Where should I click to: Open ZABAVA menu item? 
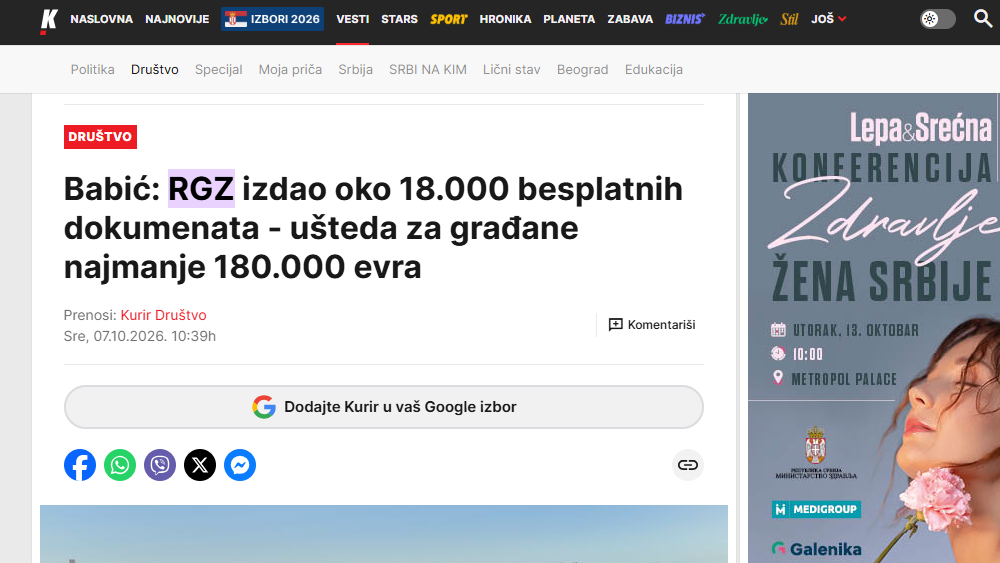click(630, 19)
